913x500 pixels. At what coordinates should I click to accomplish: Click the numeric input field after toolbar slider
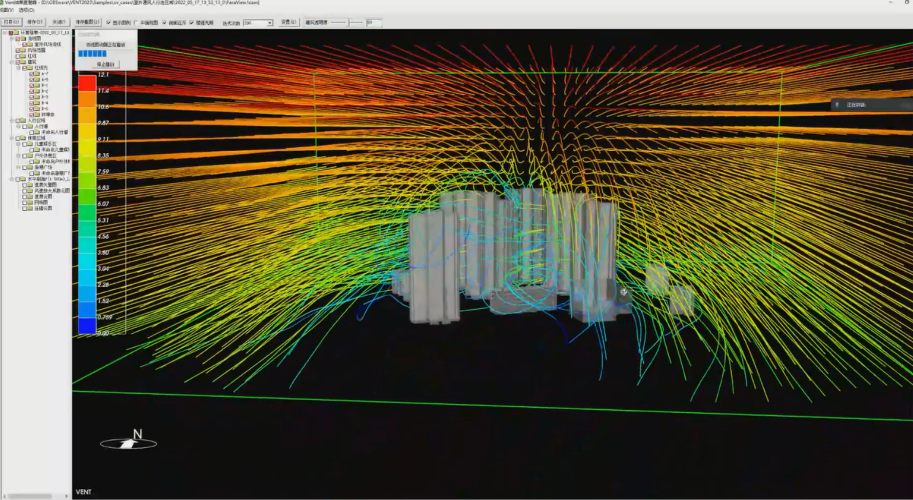[375, 22]
